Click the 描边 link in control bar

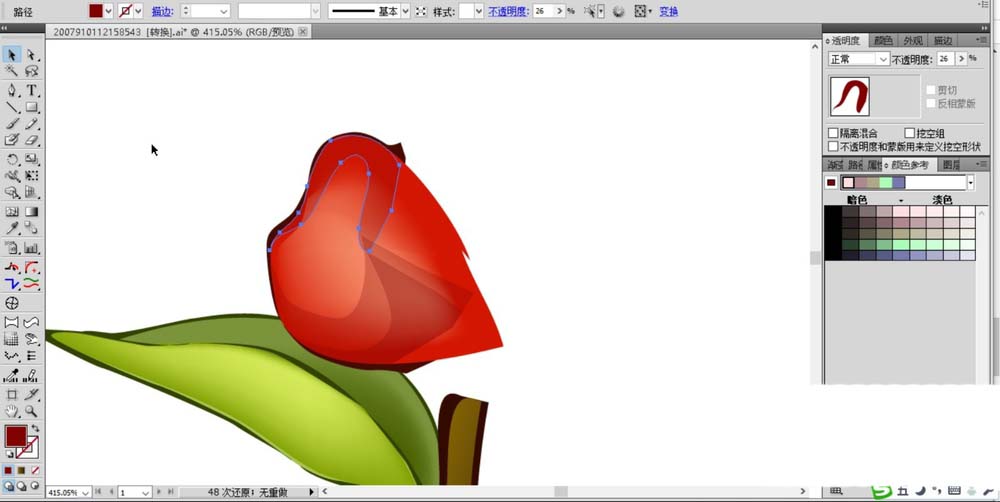coord(161,11)
